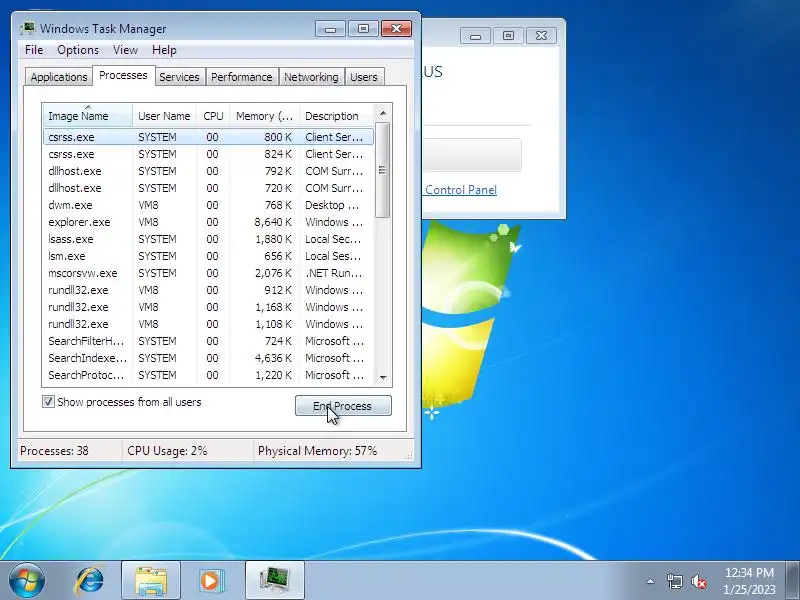
Task: Launch Internet Explorer from the taskbar
Action: (x=90, y=581)
